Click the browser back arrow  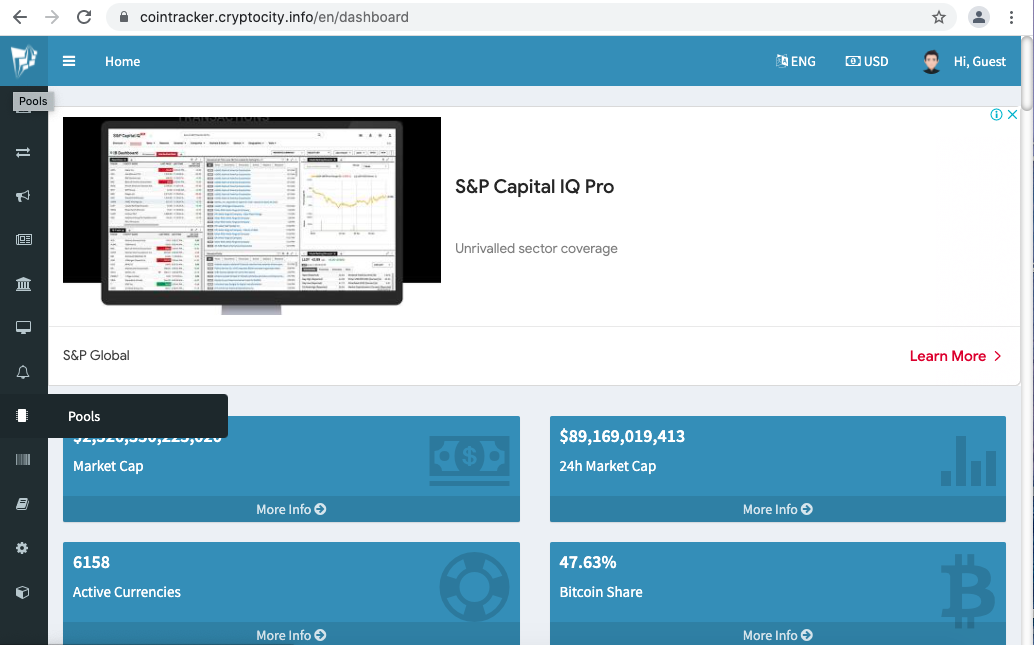tap(20, 17)
